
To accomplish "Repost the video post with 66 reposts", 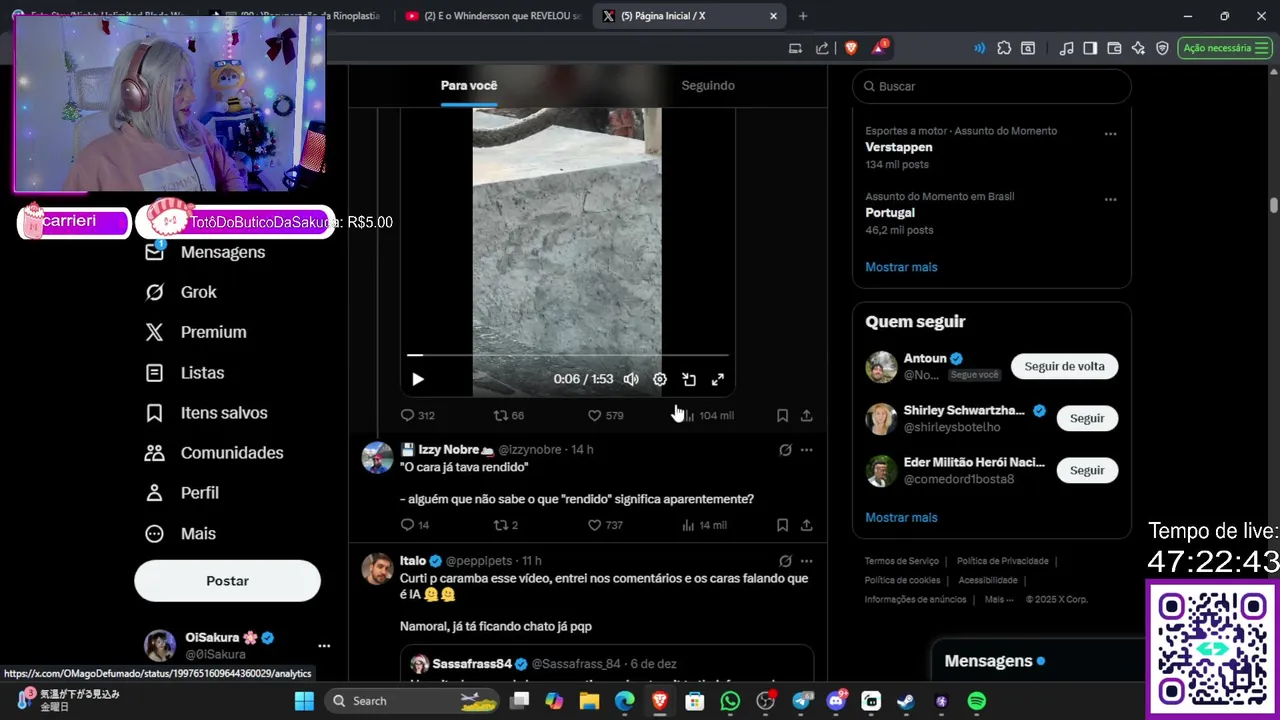I will [509, 415].
